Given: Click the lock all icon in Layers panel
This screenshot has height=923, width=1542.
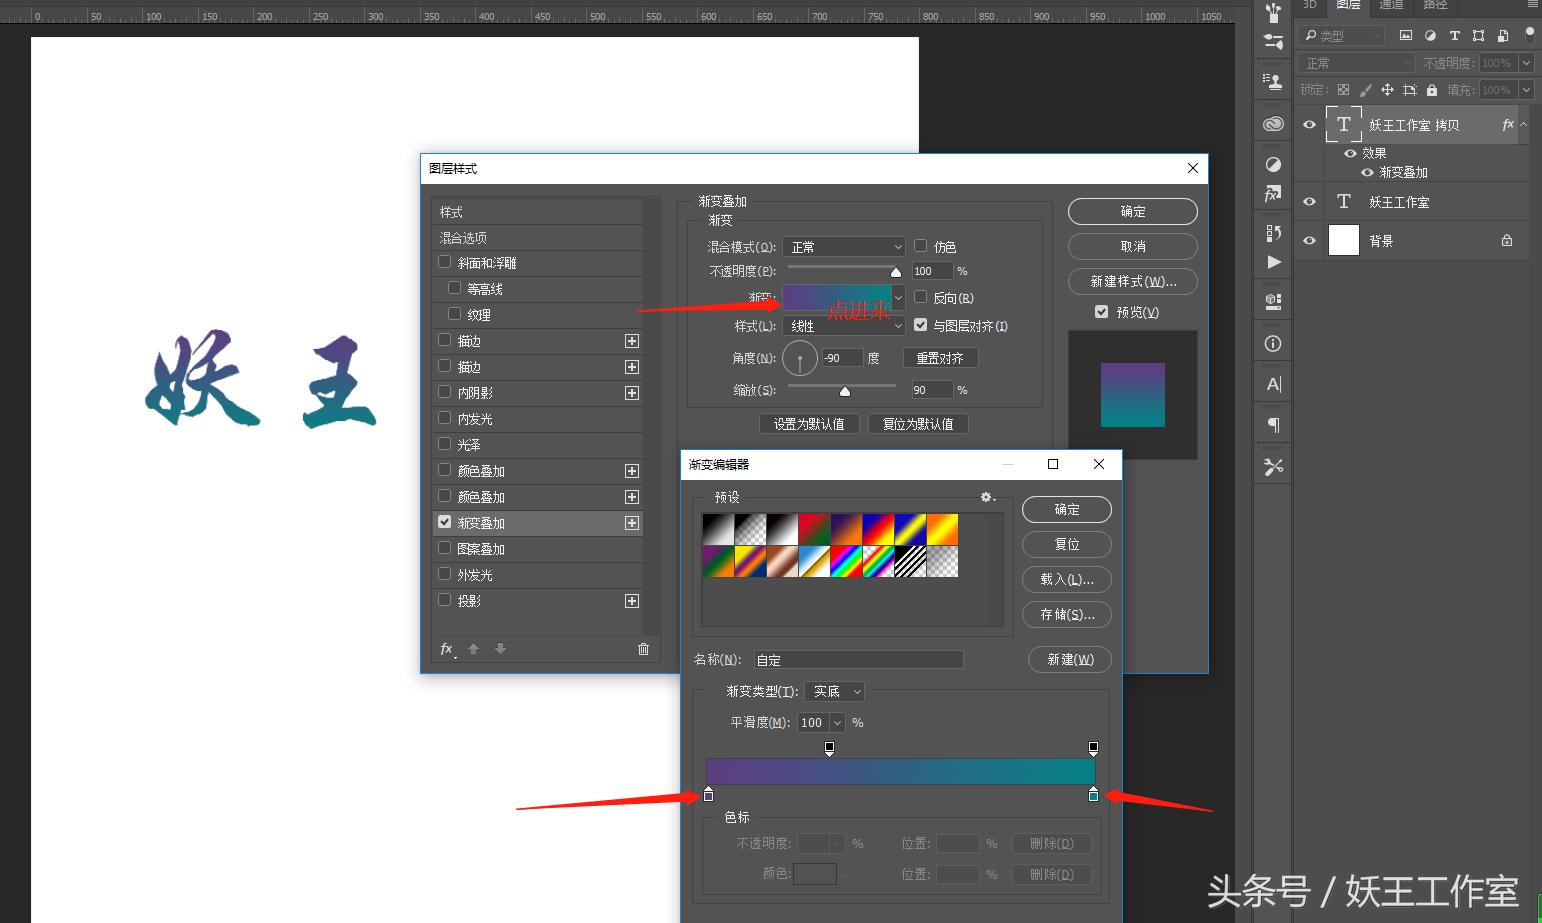Looking at the screenshot, I should tap(1430, 89).
